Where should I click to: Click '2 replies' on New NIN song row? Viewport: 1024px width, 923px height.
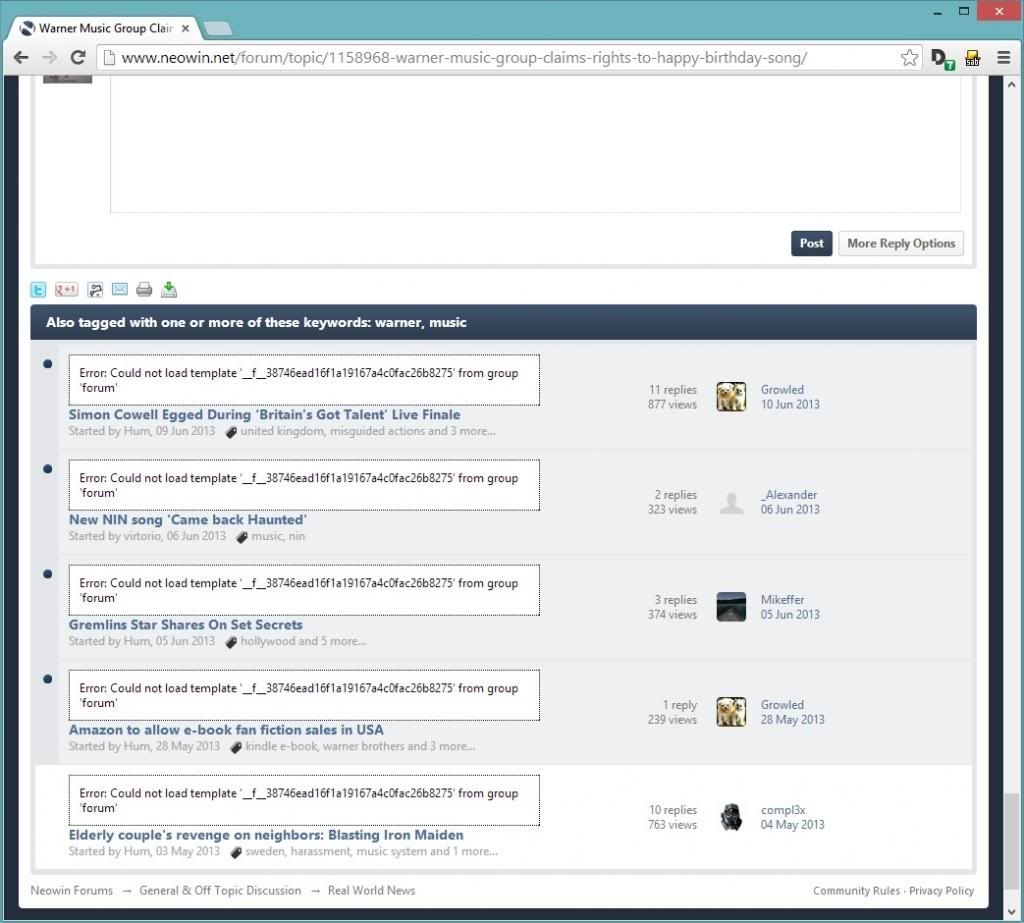point(675,494)
